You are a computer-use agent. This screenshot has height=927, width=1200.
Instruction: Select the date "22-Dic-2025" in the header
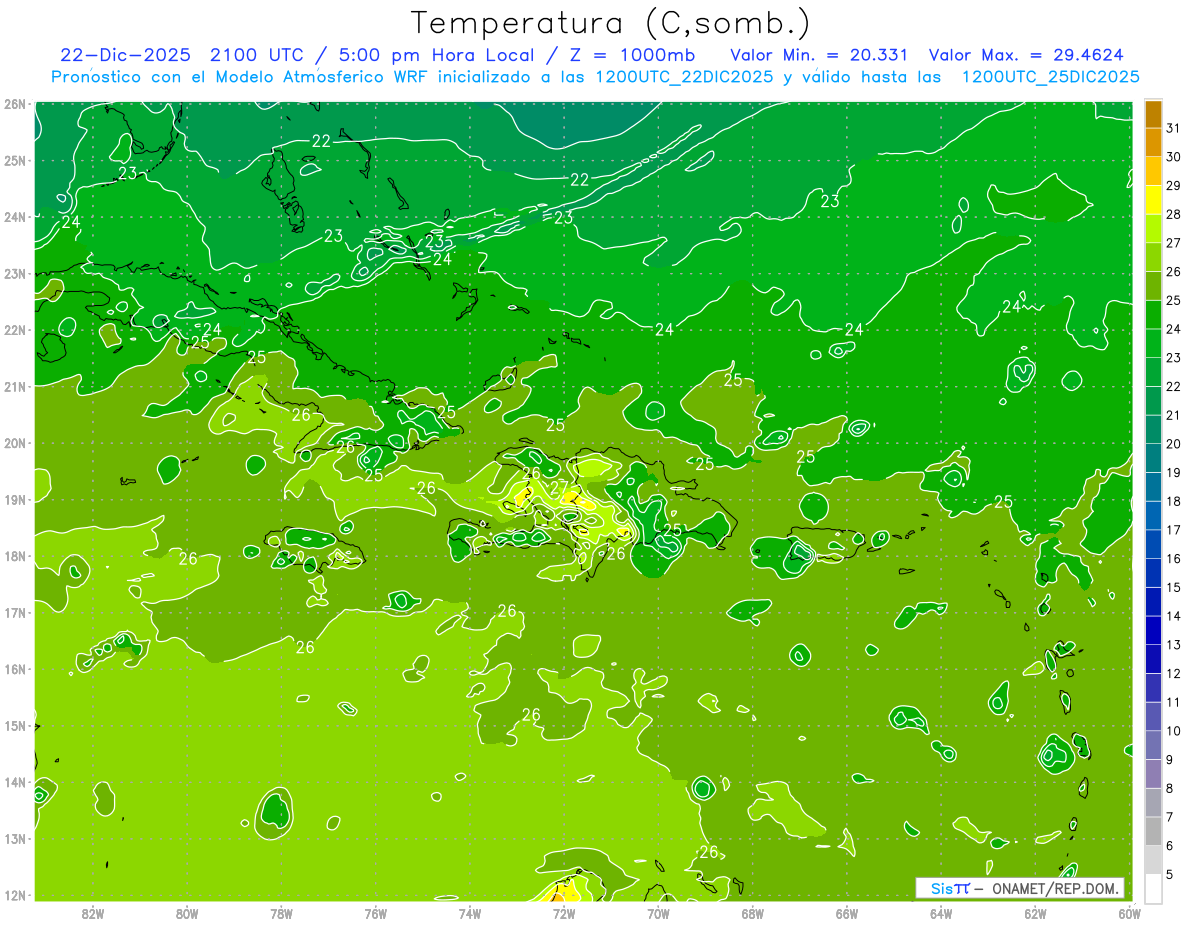tap(125, 55)
